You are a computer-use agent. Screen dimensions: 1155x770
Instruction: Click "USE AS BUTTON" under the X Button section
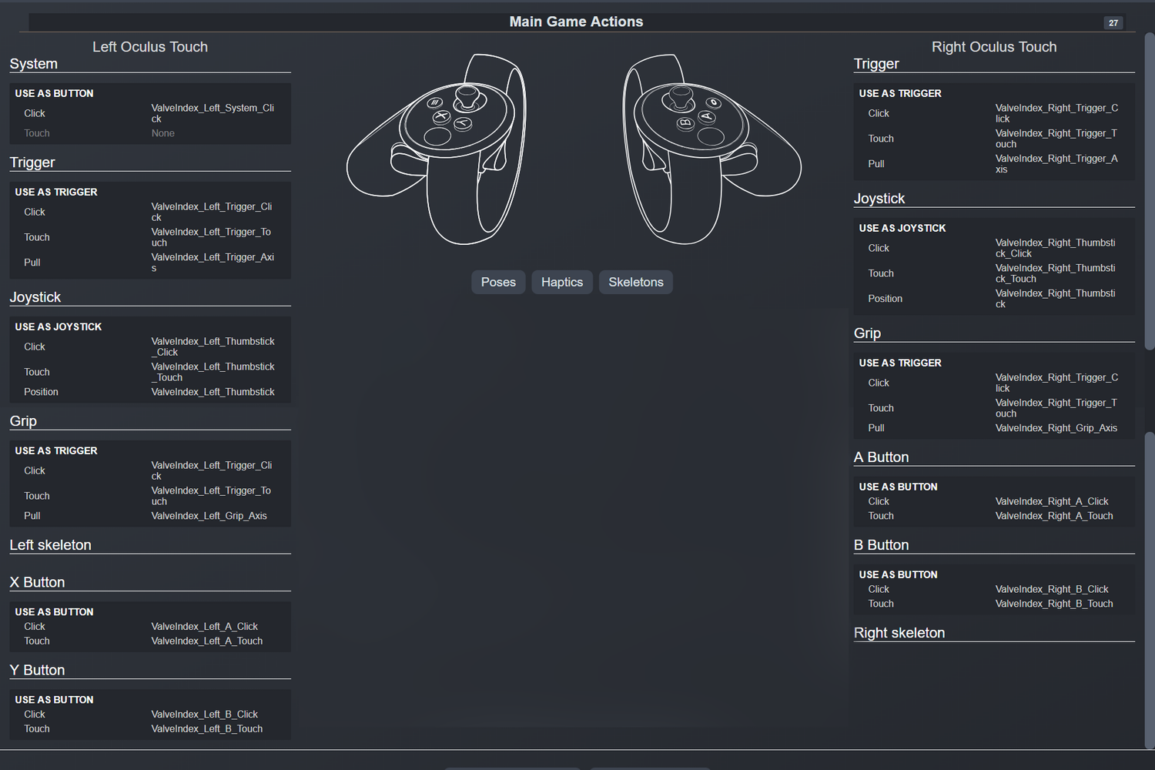[54, 612]
